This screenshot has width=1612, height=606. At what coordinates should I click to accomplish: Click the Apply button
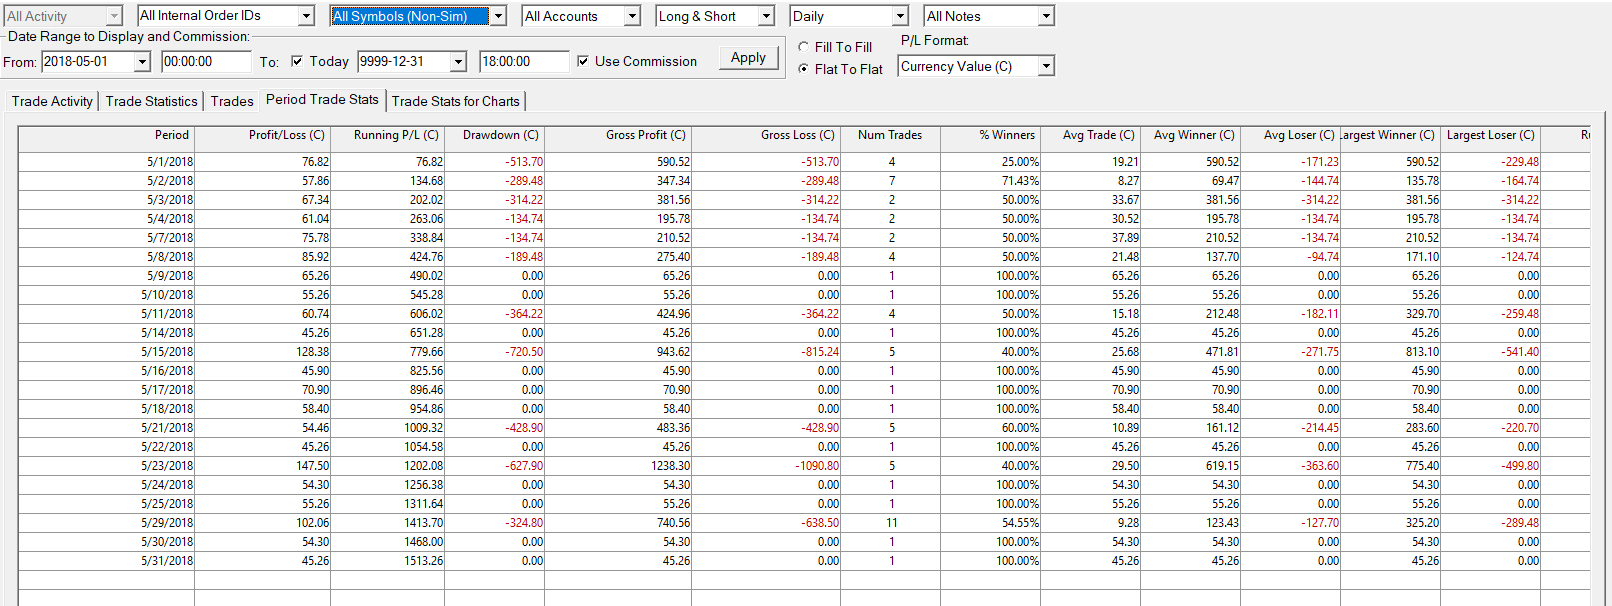pyautogui.click(x=748, y=58)
